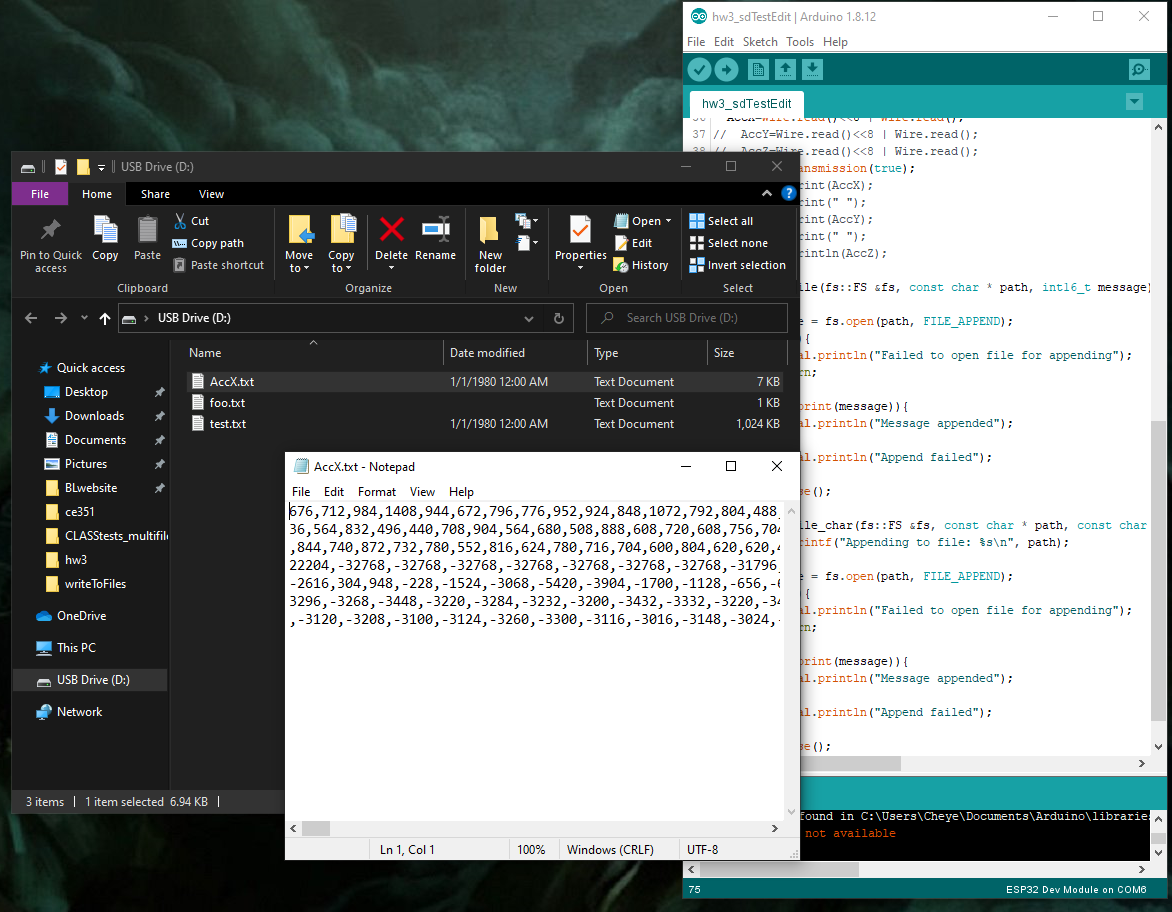
Task: Refresh the USB Drive folder view
Action: pos(559,319)
